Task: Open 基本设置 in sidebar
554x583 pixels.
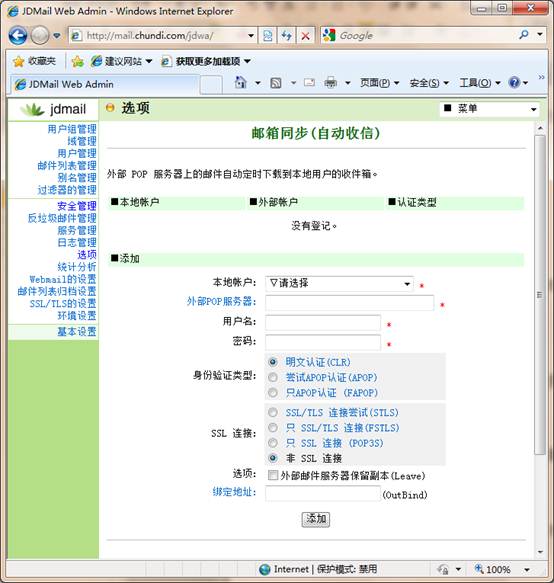Action: [77, 332]
